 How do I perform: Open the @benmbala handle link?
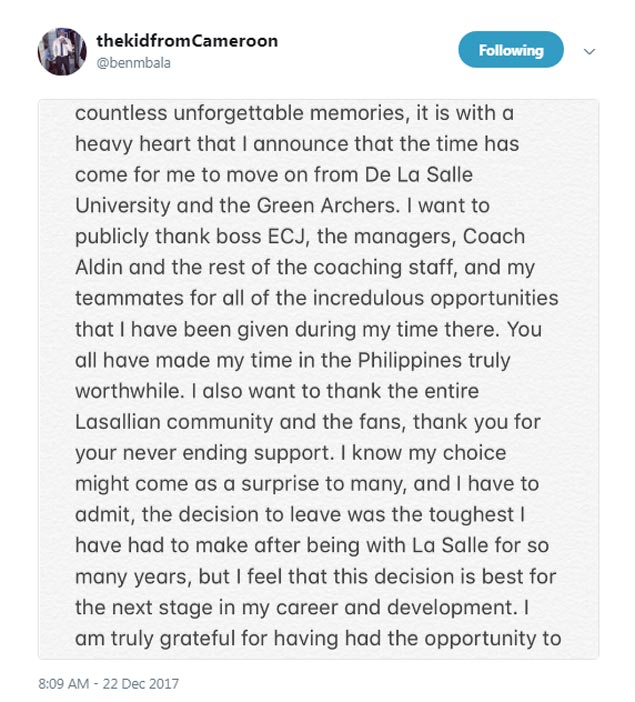point(133,63)
